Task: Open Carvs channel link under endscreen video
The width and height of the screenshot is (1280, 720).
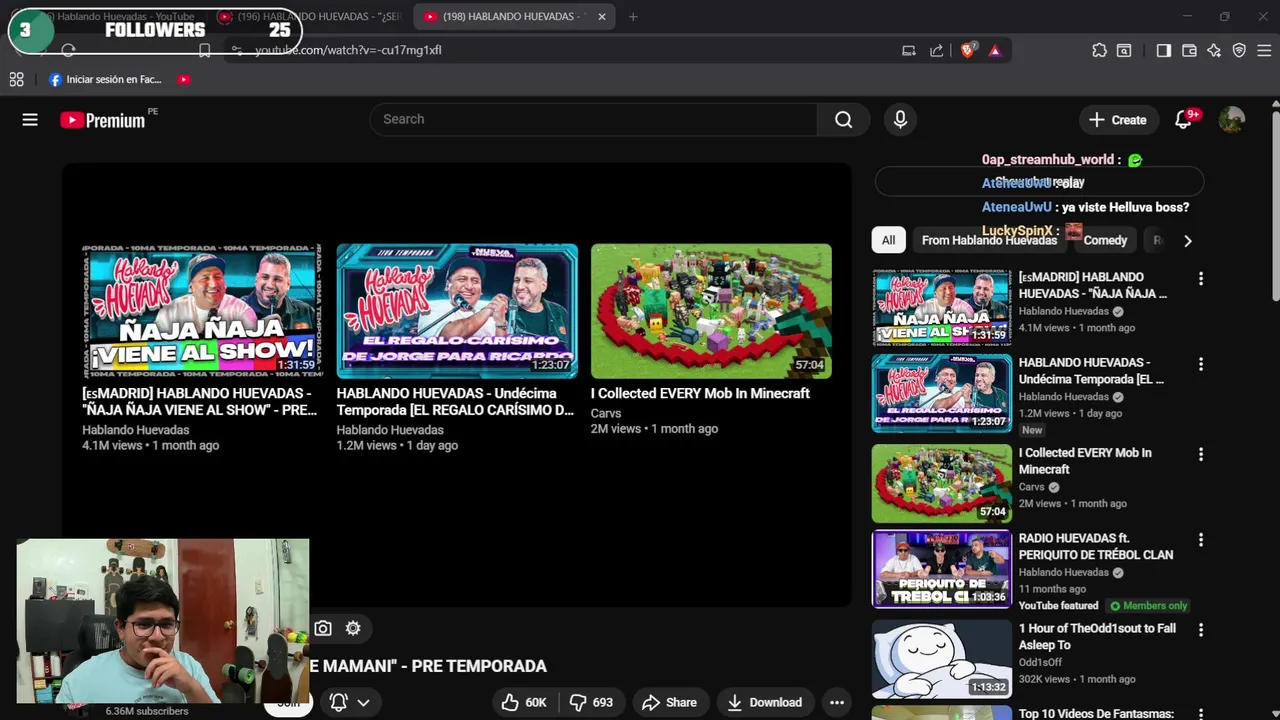Action: point(606,413)
